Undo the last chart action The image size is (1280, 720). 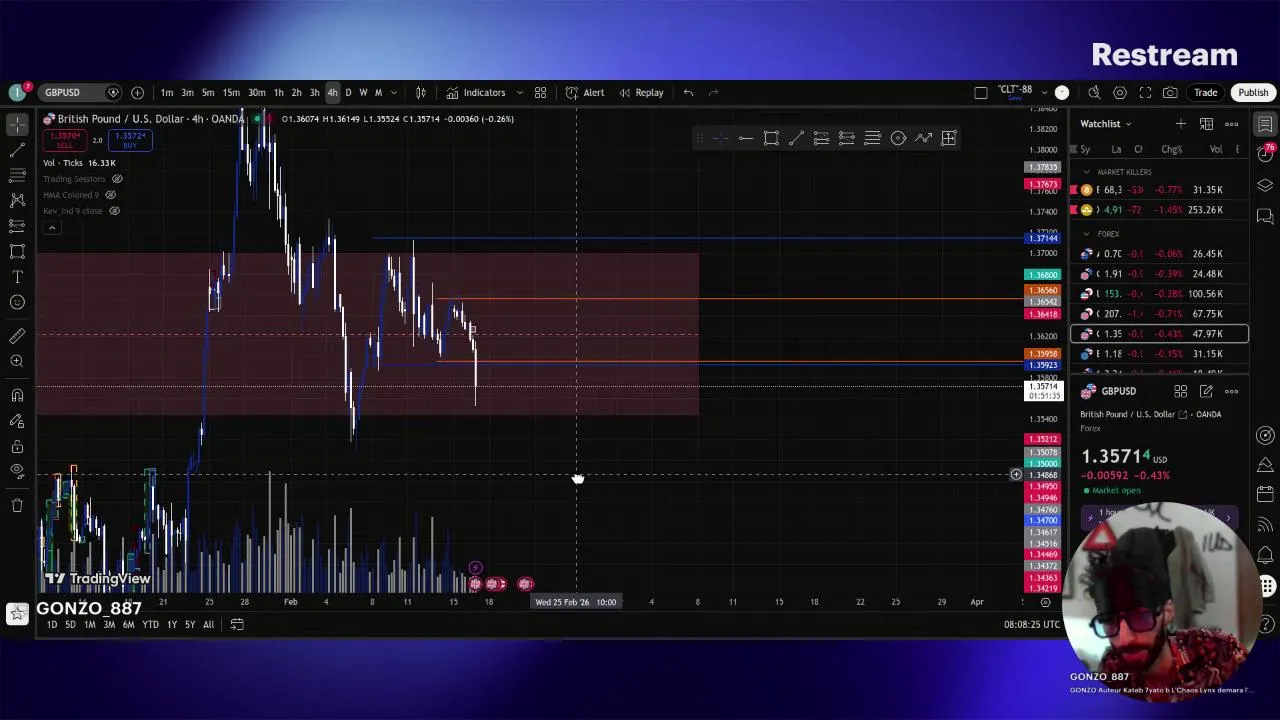pos(688,92)
